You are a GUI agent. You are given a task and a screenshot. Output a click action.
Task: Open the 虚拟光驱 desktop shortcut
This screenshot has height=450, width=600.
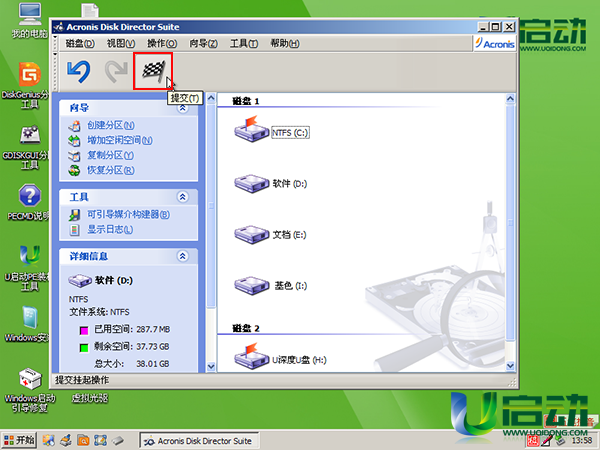pyautogui.click(x=90, y=398)
